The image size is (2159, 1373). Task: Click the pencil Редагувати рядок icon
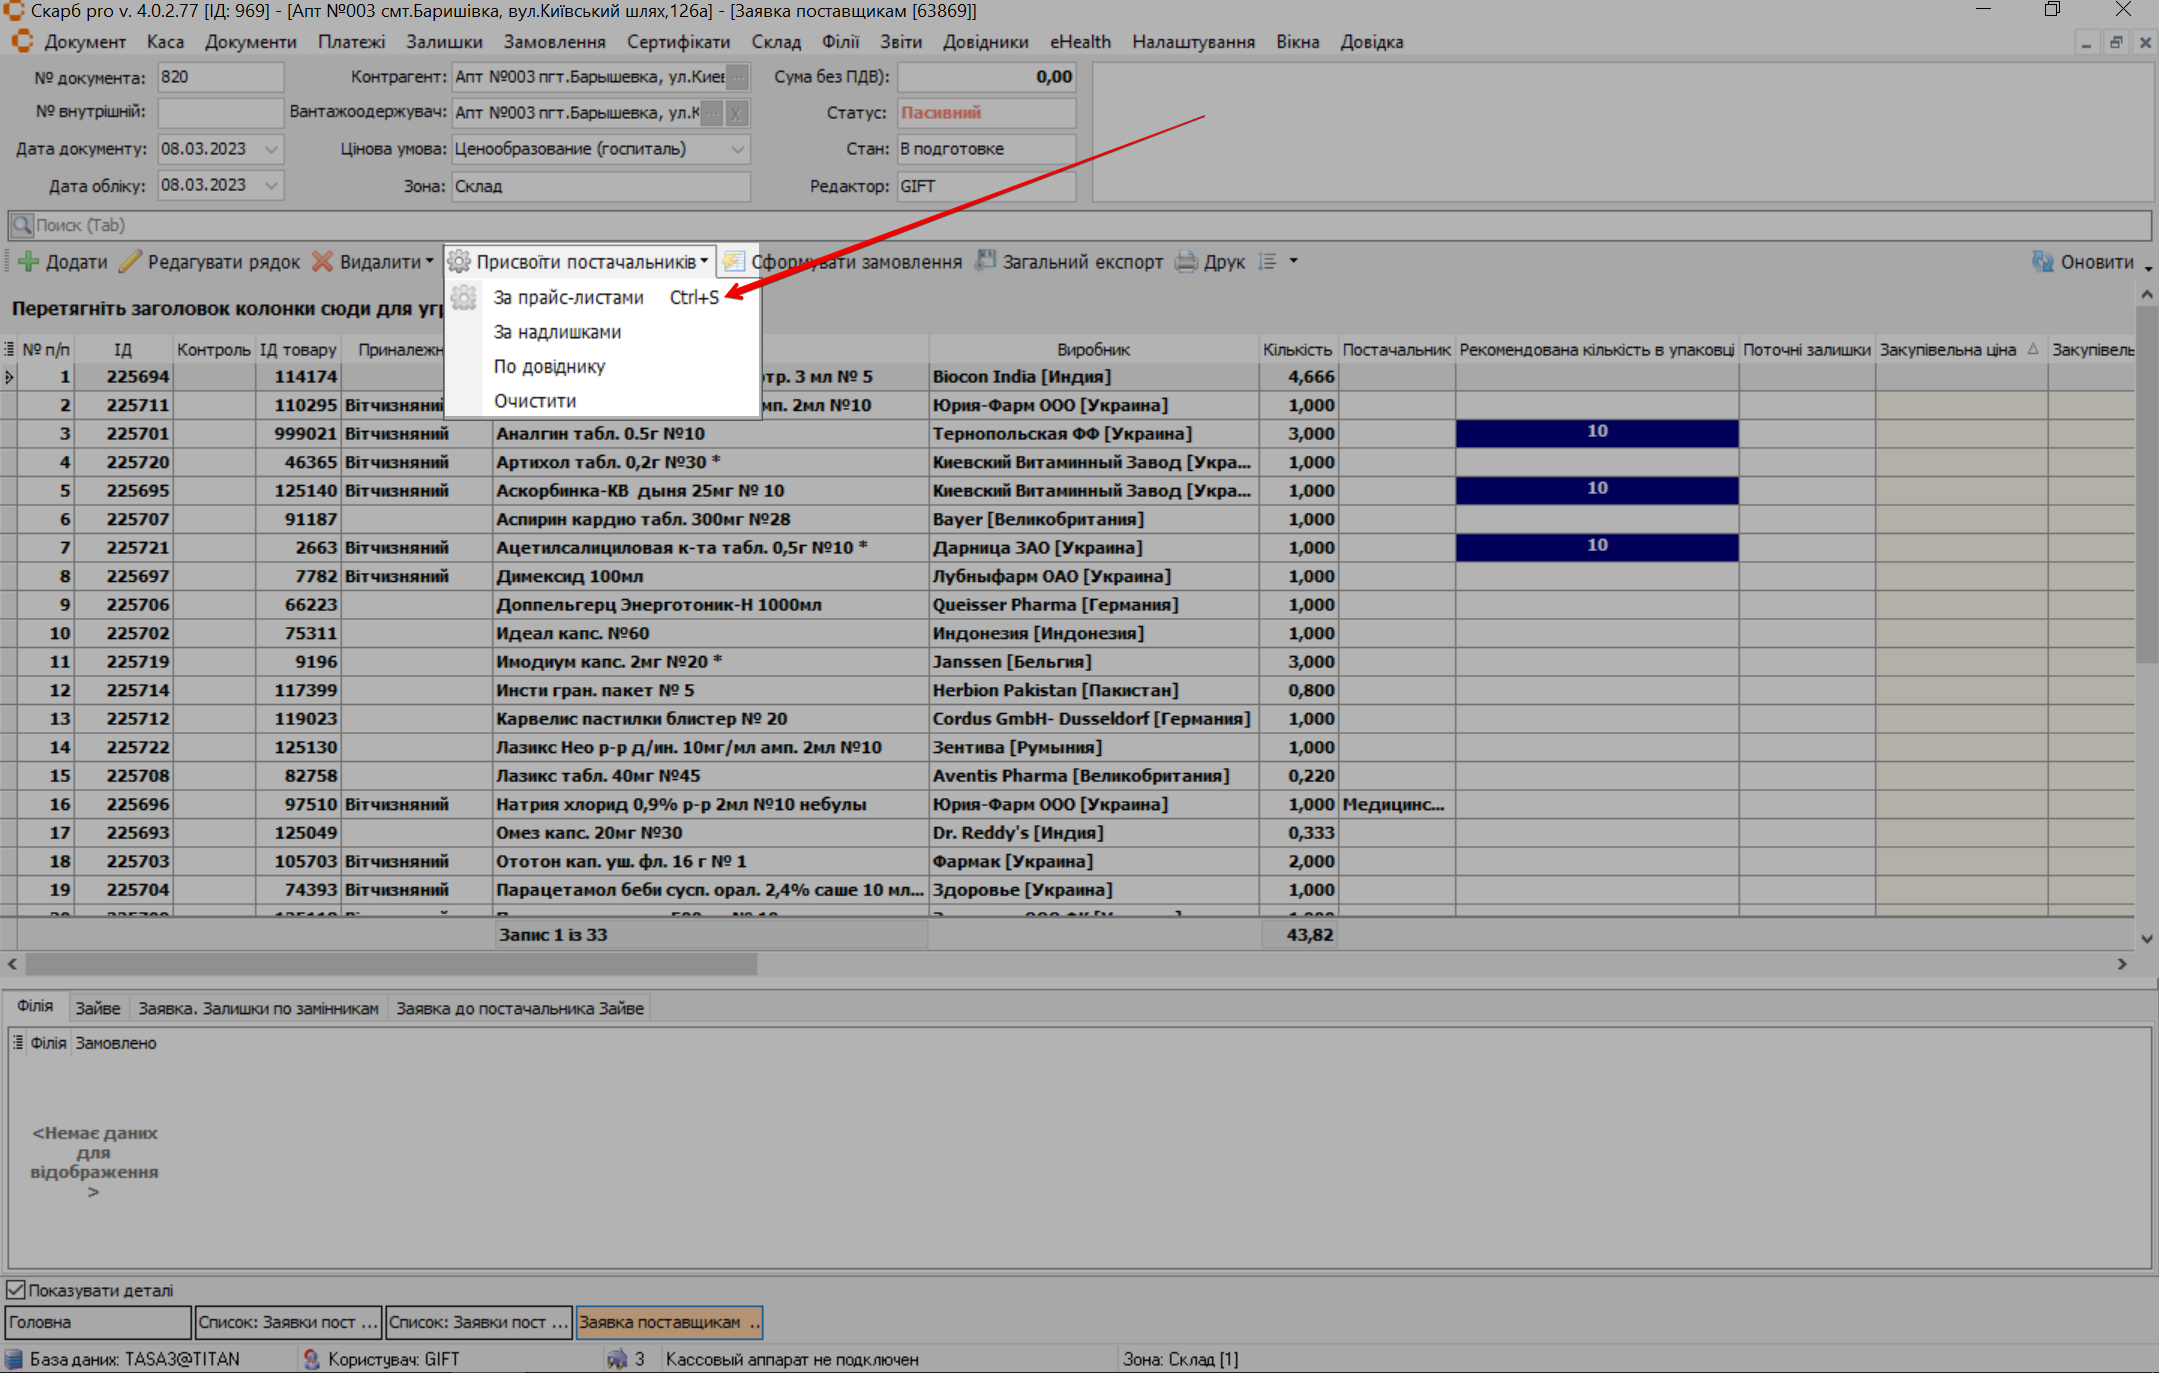[x=130, y=262]
